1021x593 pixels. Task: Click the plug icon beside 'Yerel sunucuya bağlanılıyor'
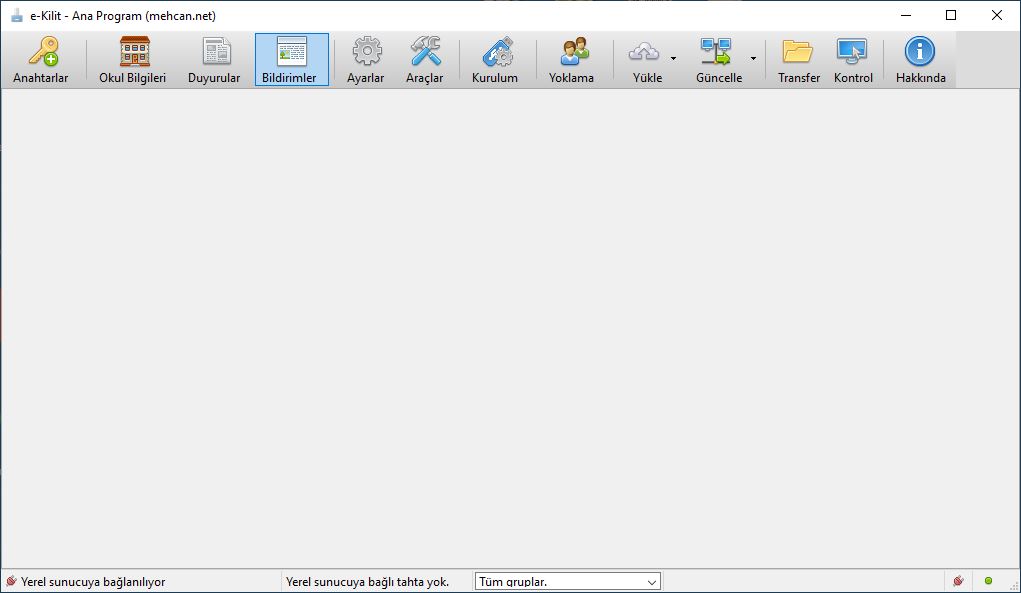click(x=11, y=581)
